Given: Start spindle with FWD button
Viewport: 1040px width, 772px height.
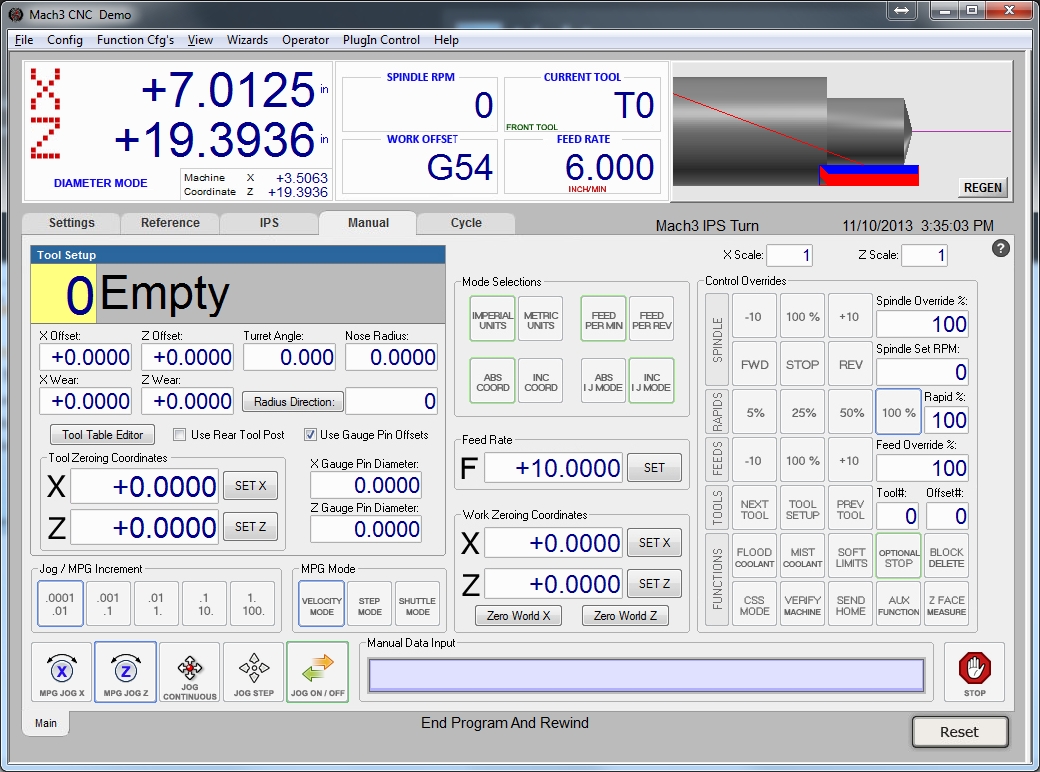Looking at the screenshot, I should (x=755, y=364).
